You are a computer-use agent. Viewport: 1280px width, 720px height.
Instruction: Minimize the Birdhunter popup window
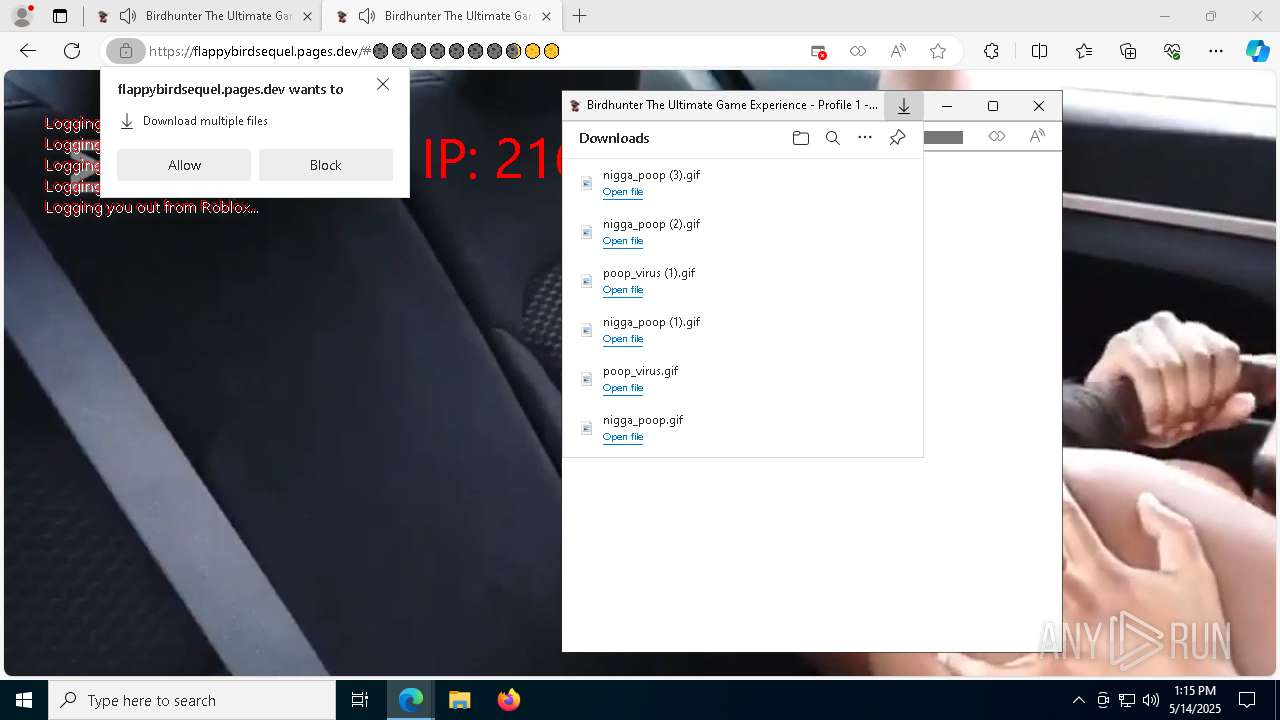947,106
